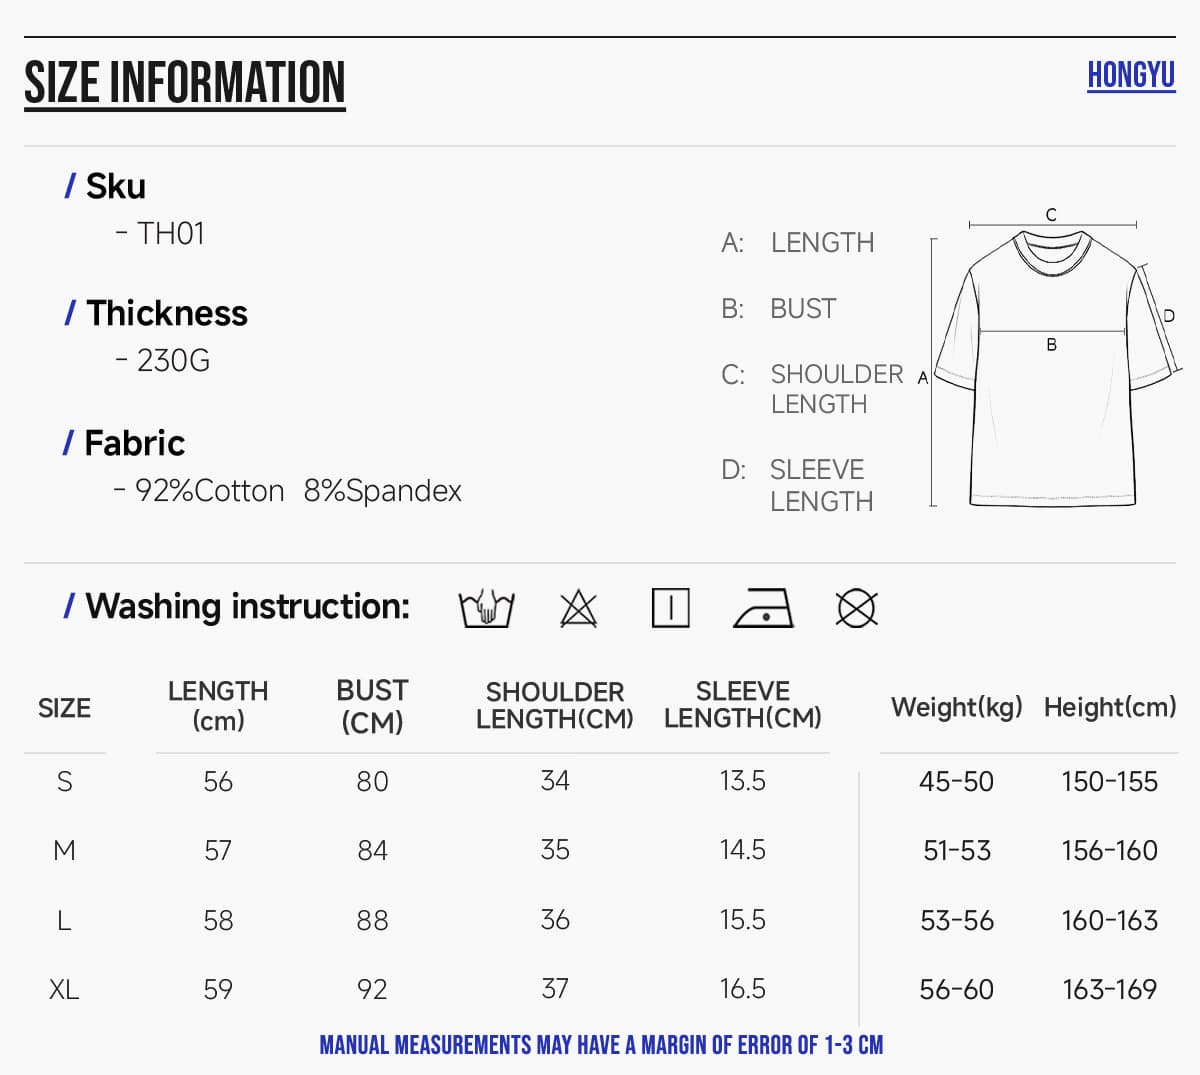
Task: Select the L size row label
Action: [x=64, y=920]
